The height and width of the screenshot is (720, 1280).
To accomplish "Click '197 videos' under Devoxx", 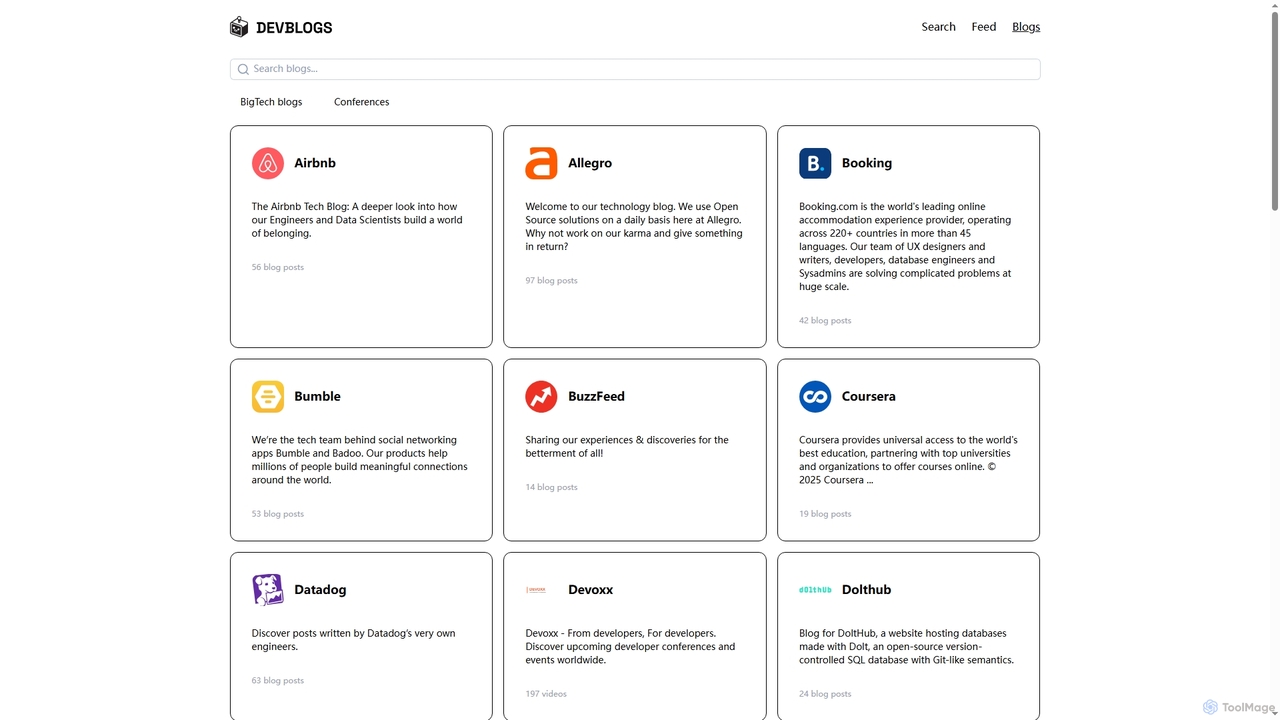I will (x=546, y=694).
